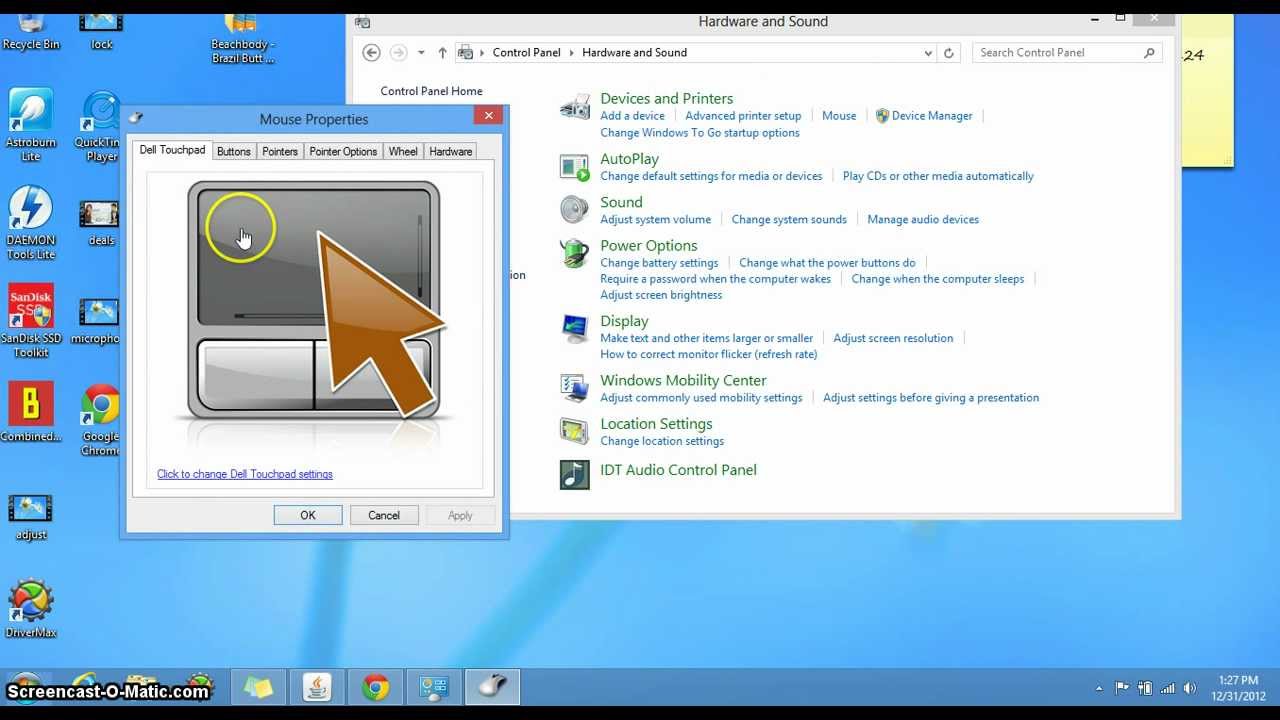This screenshot has height=720, width=1280.
Task: Select the SanDisk SSD Toolkit desktop icon
Action: click(x=31, y=322)
